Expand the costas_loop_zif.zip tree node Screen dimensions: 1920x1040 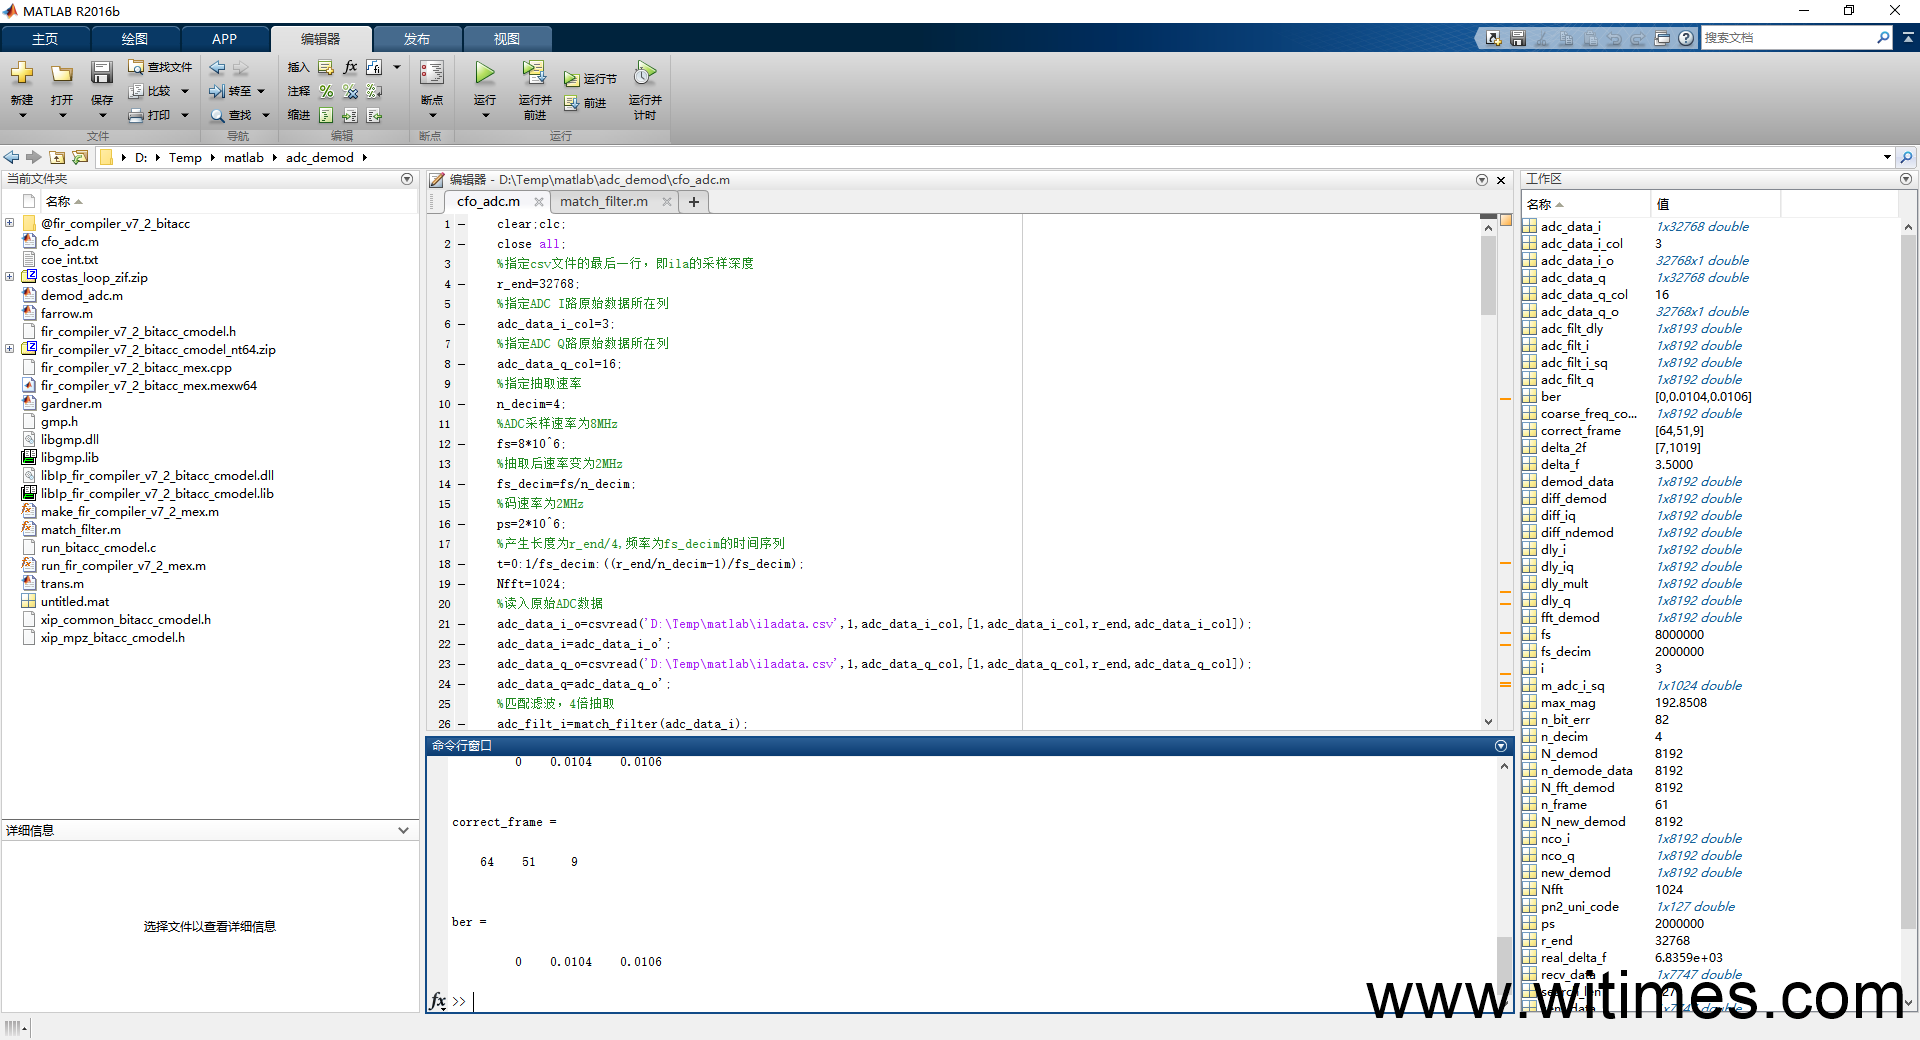pyautogui.click(x=10, y=277)
